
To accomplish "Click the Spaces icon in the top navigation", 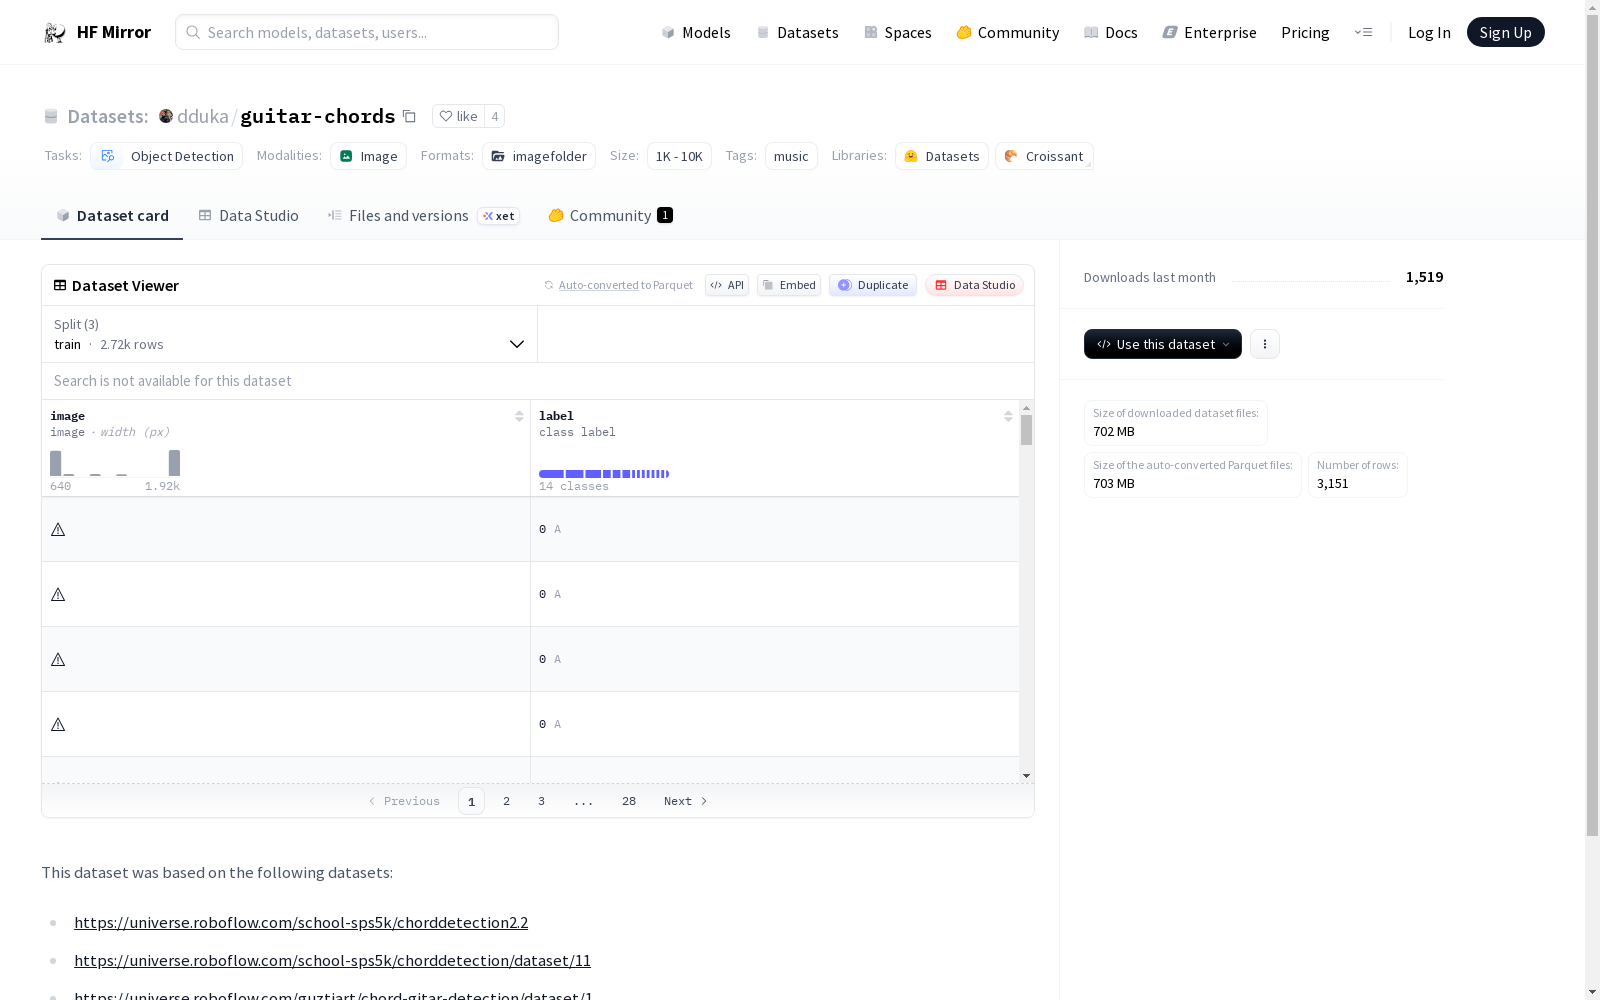I will (x=871, y=33).
